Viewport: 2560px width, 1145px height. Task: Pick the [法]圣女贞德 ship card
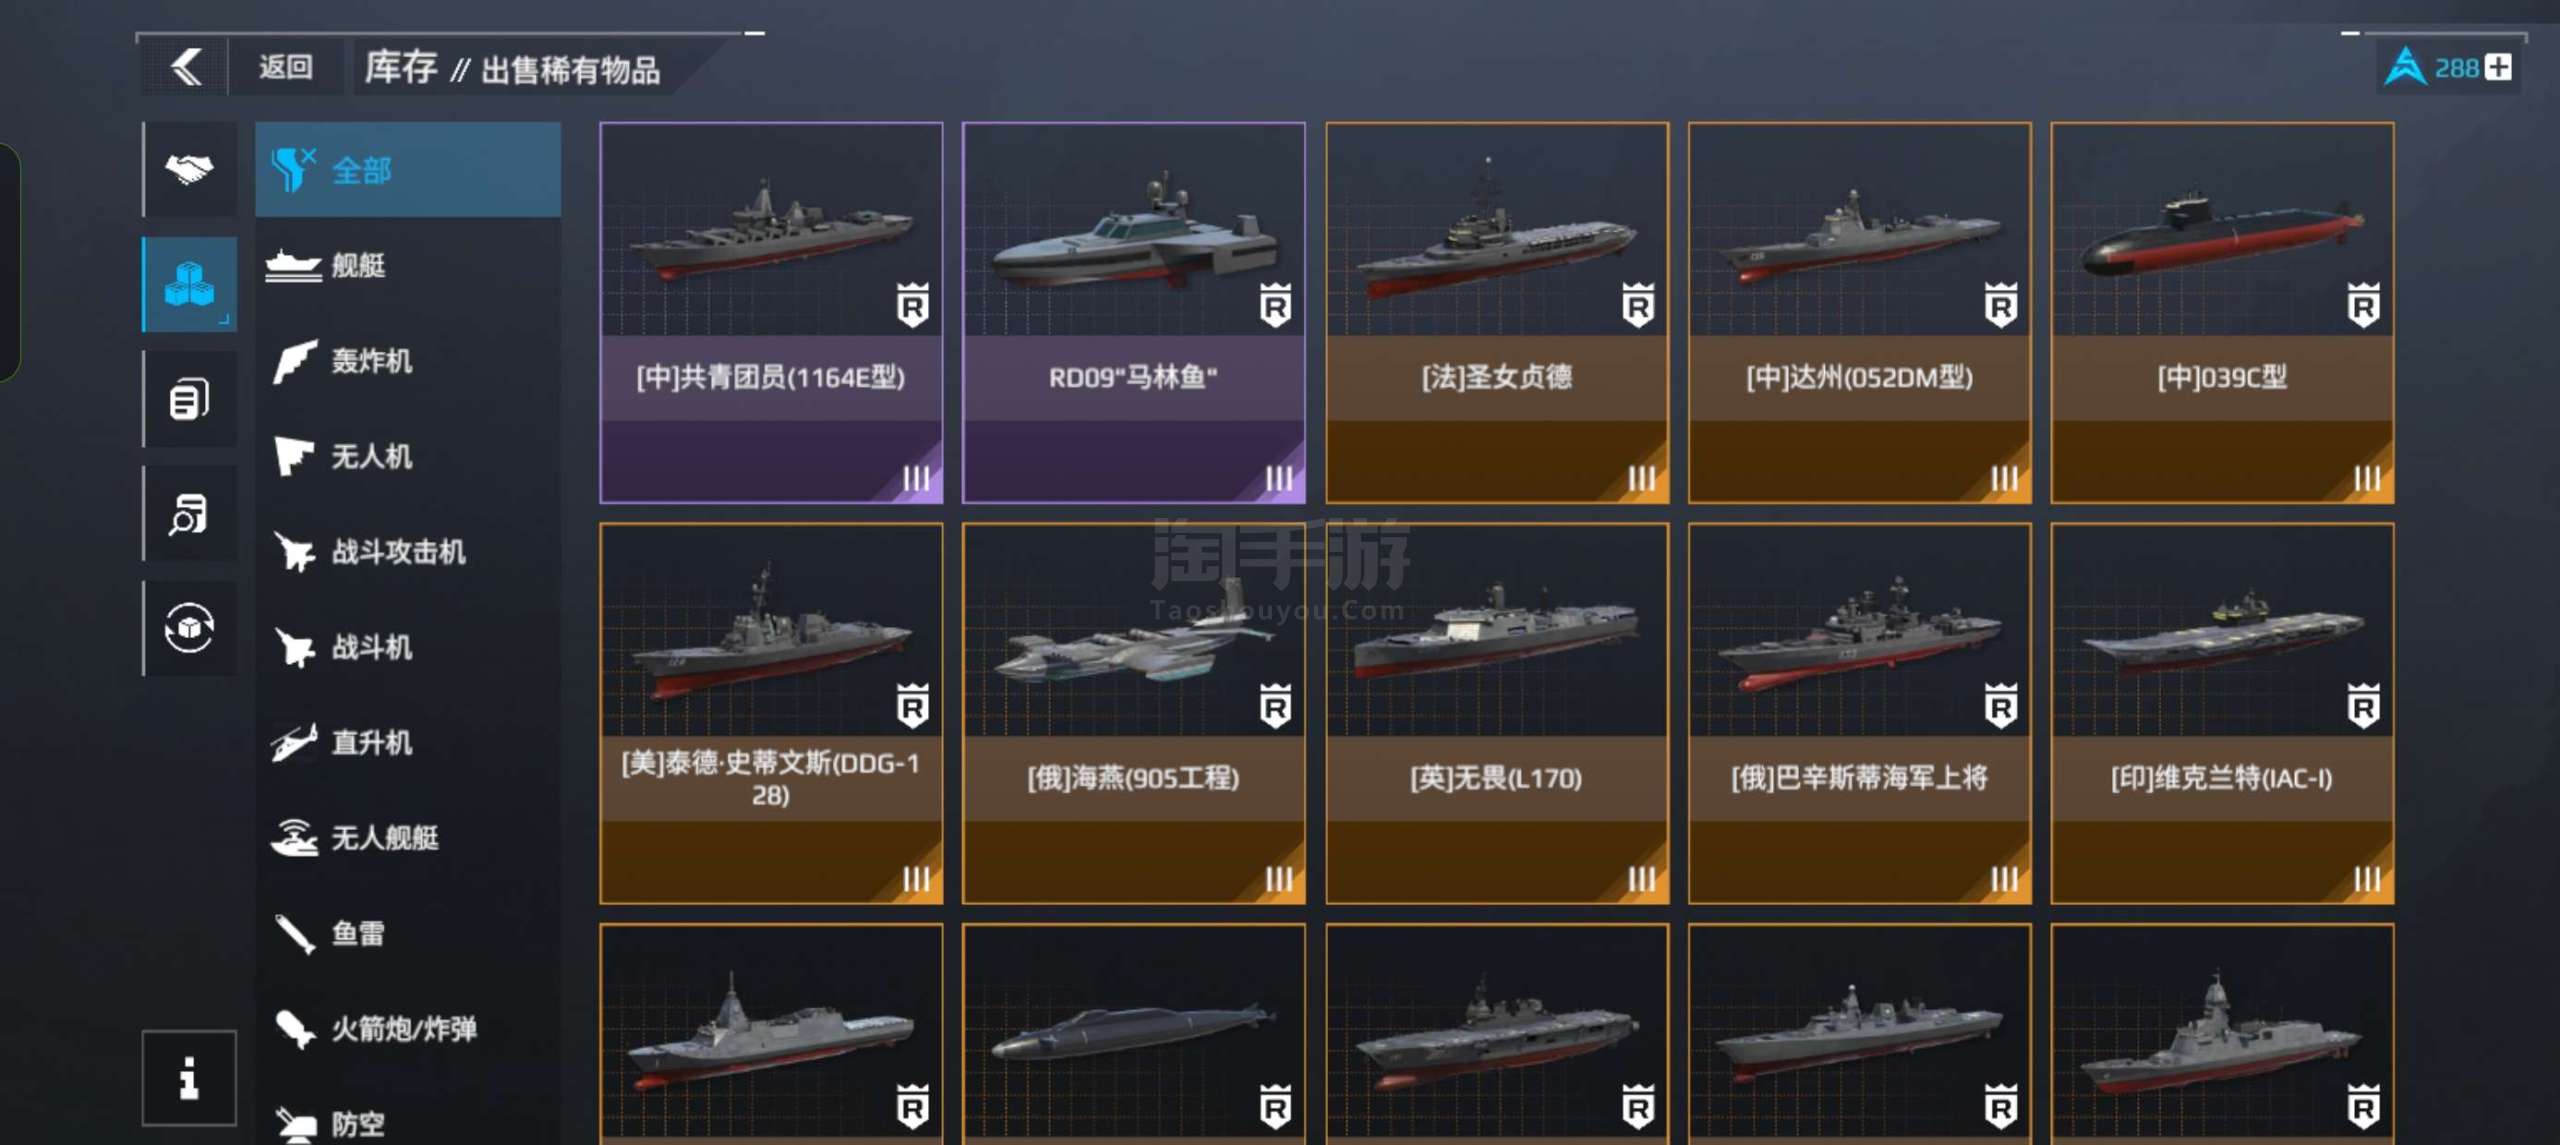(1497, 313)
